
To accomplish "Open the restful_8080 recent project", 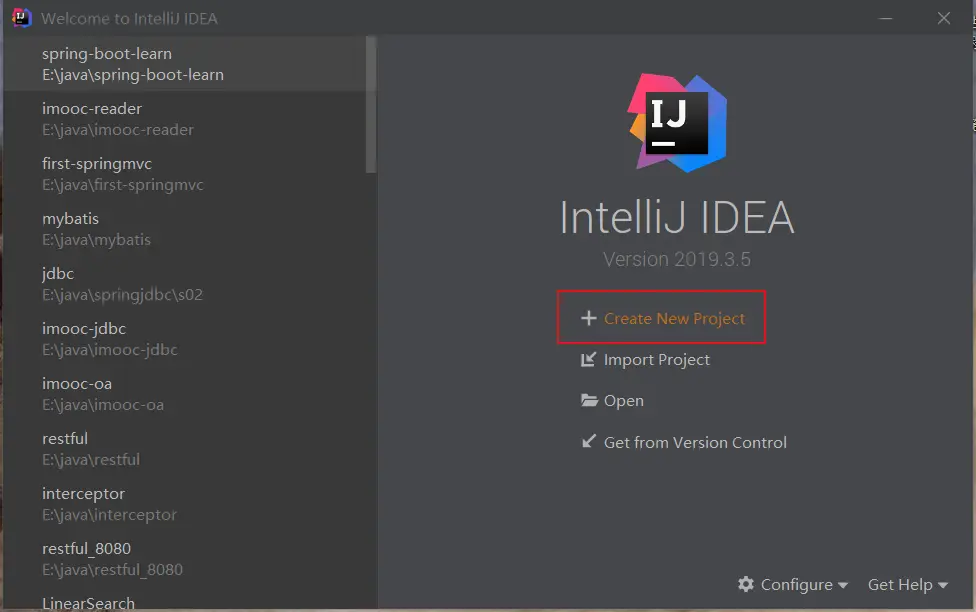I will coord(112,559).
